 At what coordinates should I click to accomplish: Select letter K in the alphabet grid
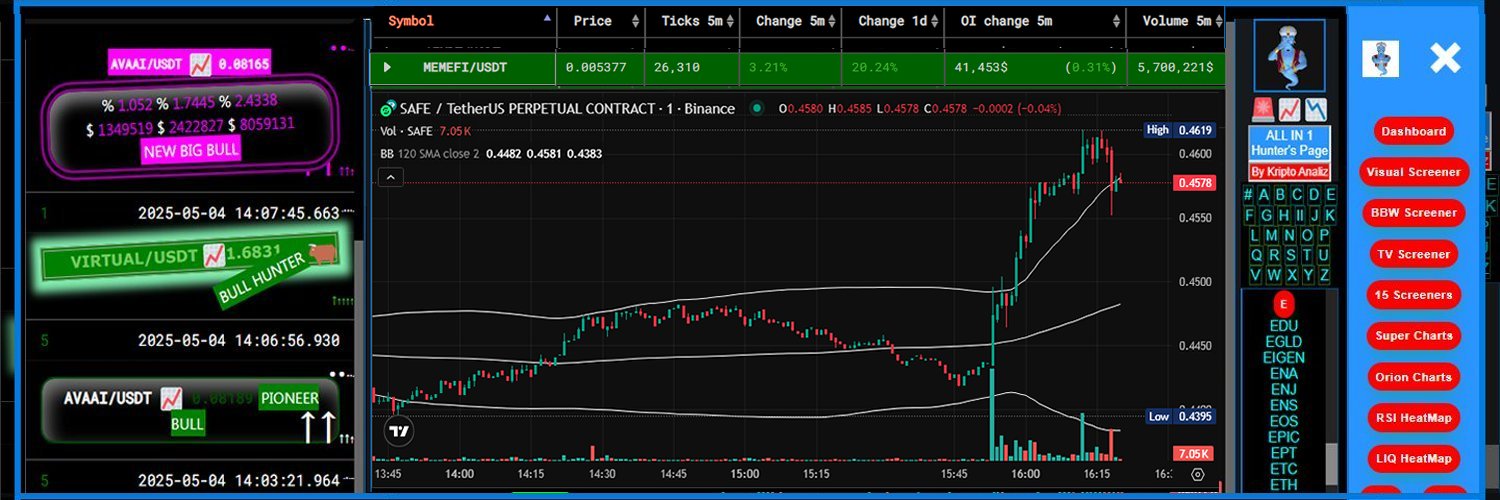click(1330, 215)
